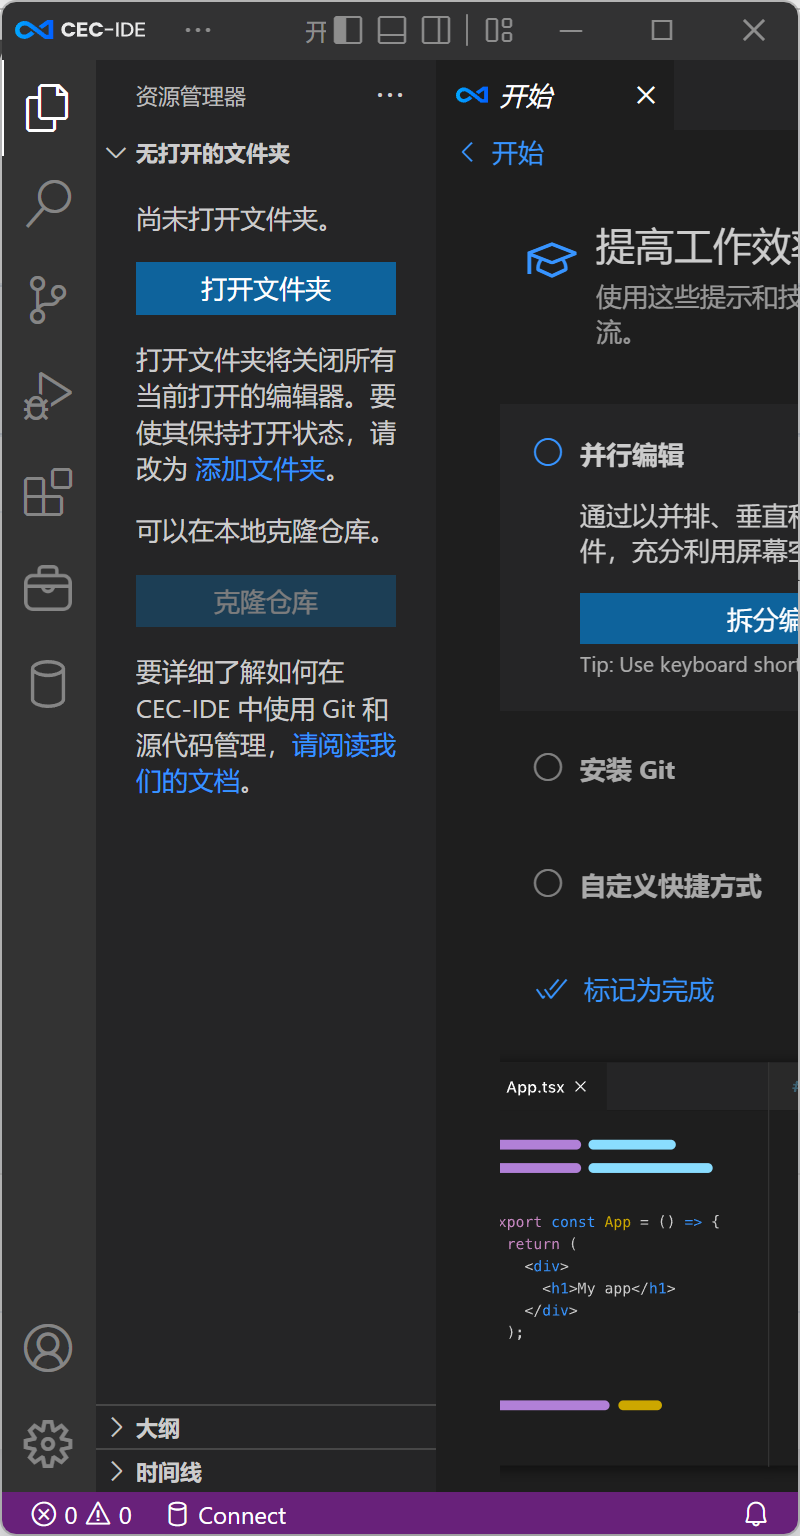The height and width of the screenshot is (1536, 800).
Task: Open the database cylinder view in activity bar
Action: 48,684
